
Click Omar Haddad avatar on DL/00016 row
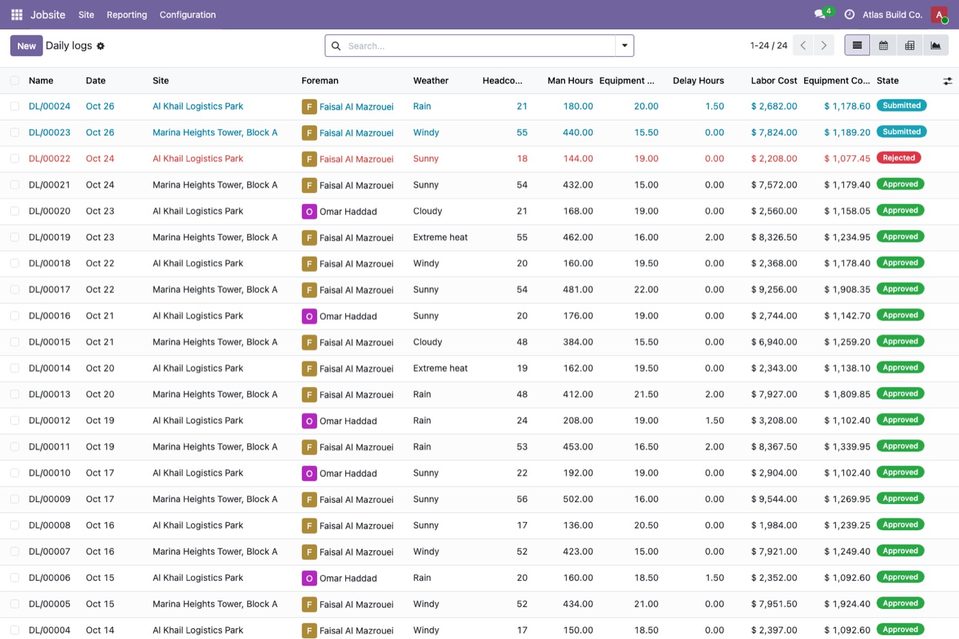pos(309,316)
